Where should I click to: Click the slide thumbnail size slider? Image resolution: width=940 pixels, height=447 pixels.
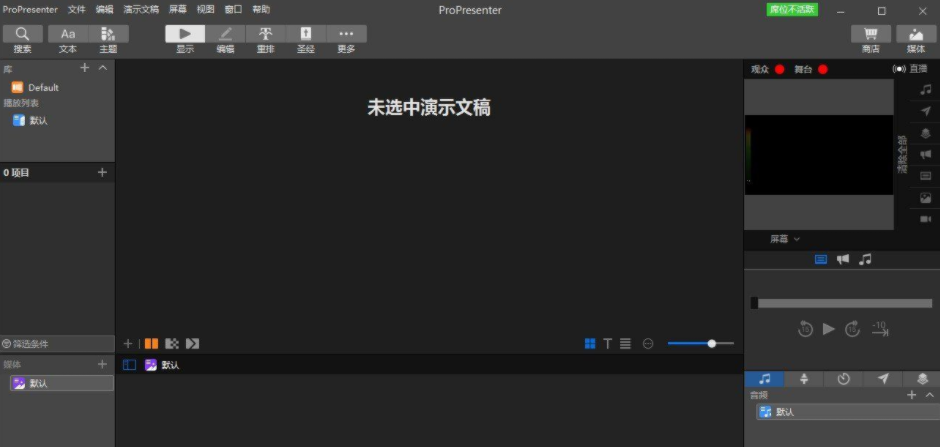[x=701, y=343]
